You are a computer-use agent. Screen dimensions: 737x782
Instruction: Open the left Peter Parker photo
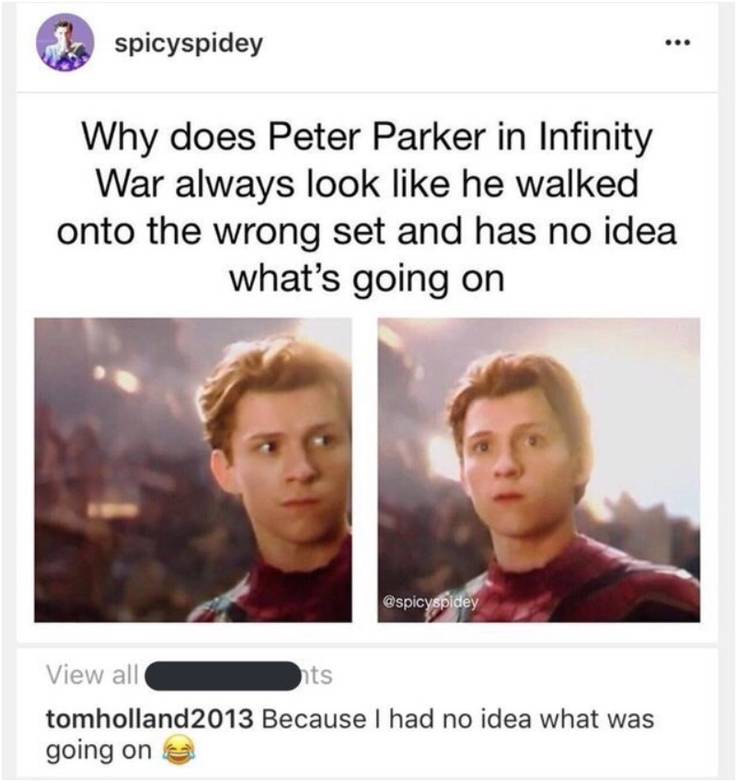193,470
